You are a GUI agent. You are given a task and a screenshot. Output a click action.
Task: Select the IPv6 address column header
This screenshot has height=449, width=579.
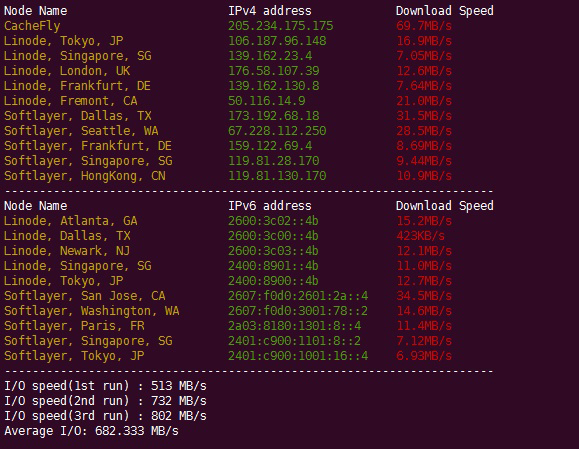click(270, 206)
